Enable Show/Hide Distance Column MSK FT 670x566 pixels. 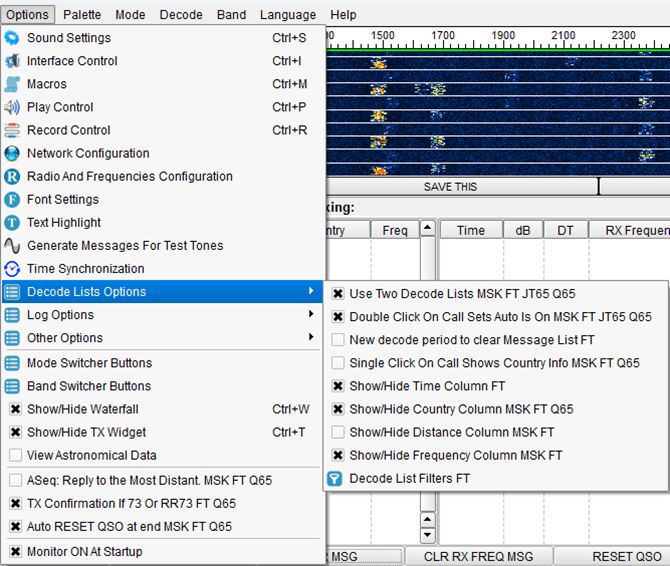[x=338, y=432]
